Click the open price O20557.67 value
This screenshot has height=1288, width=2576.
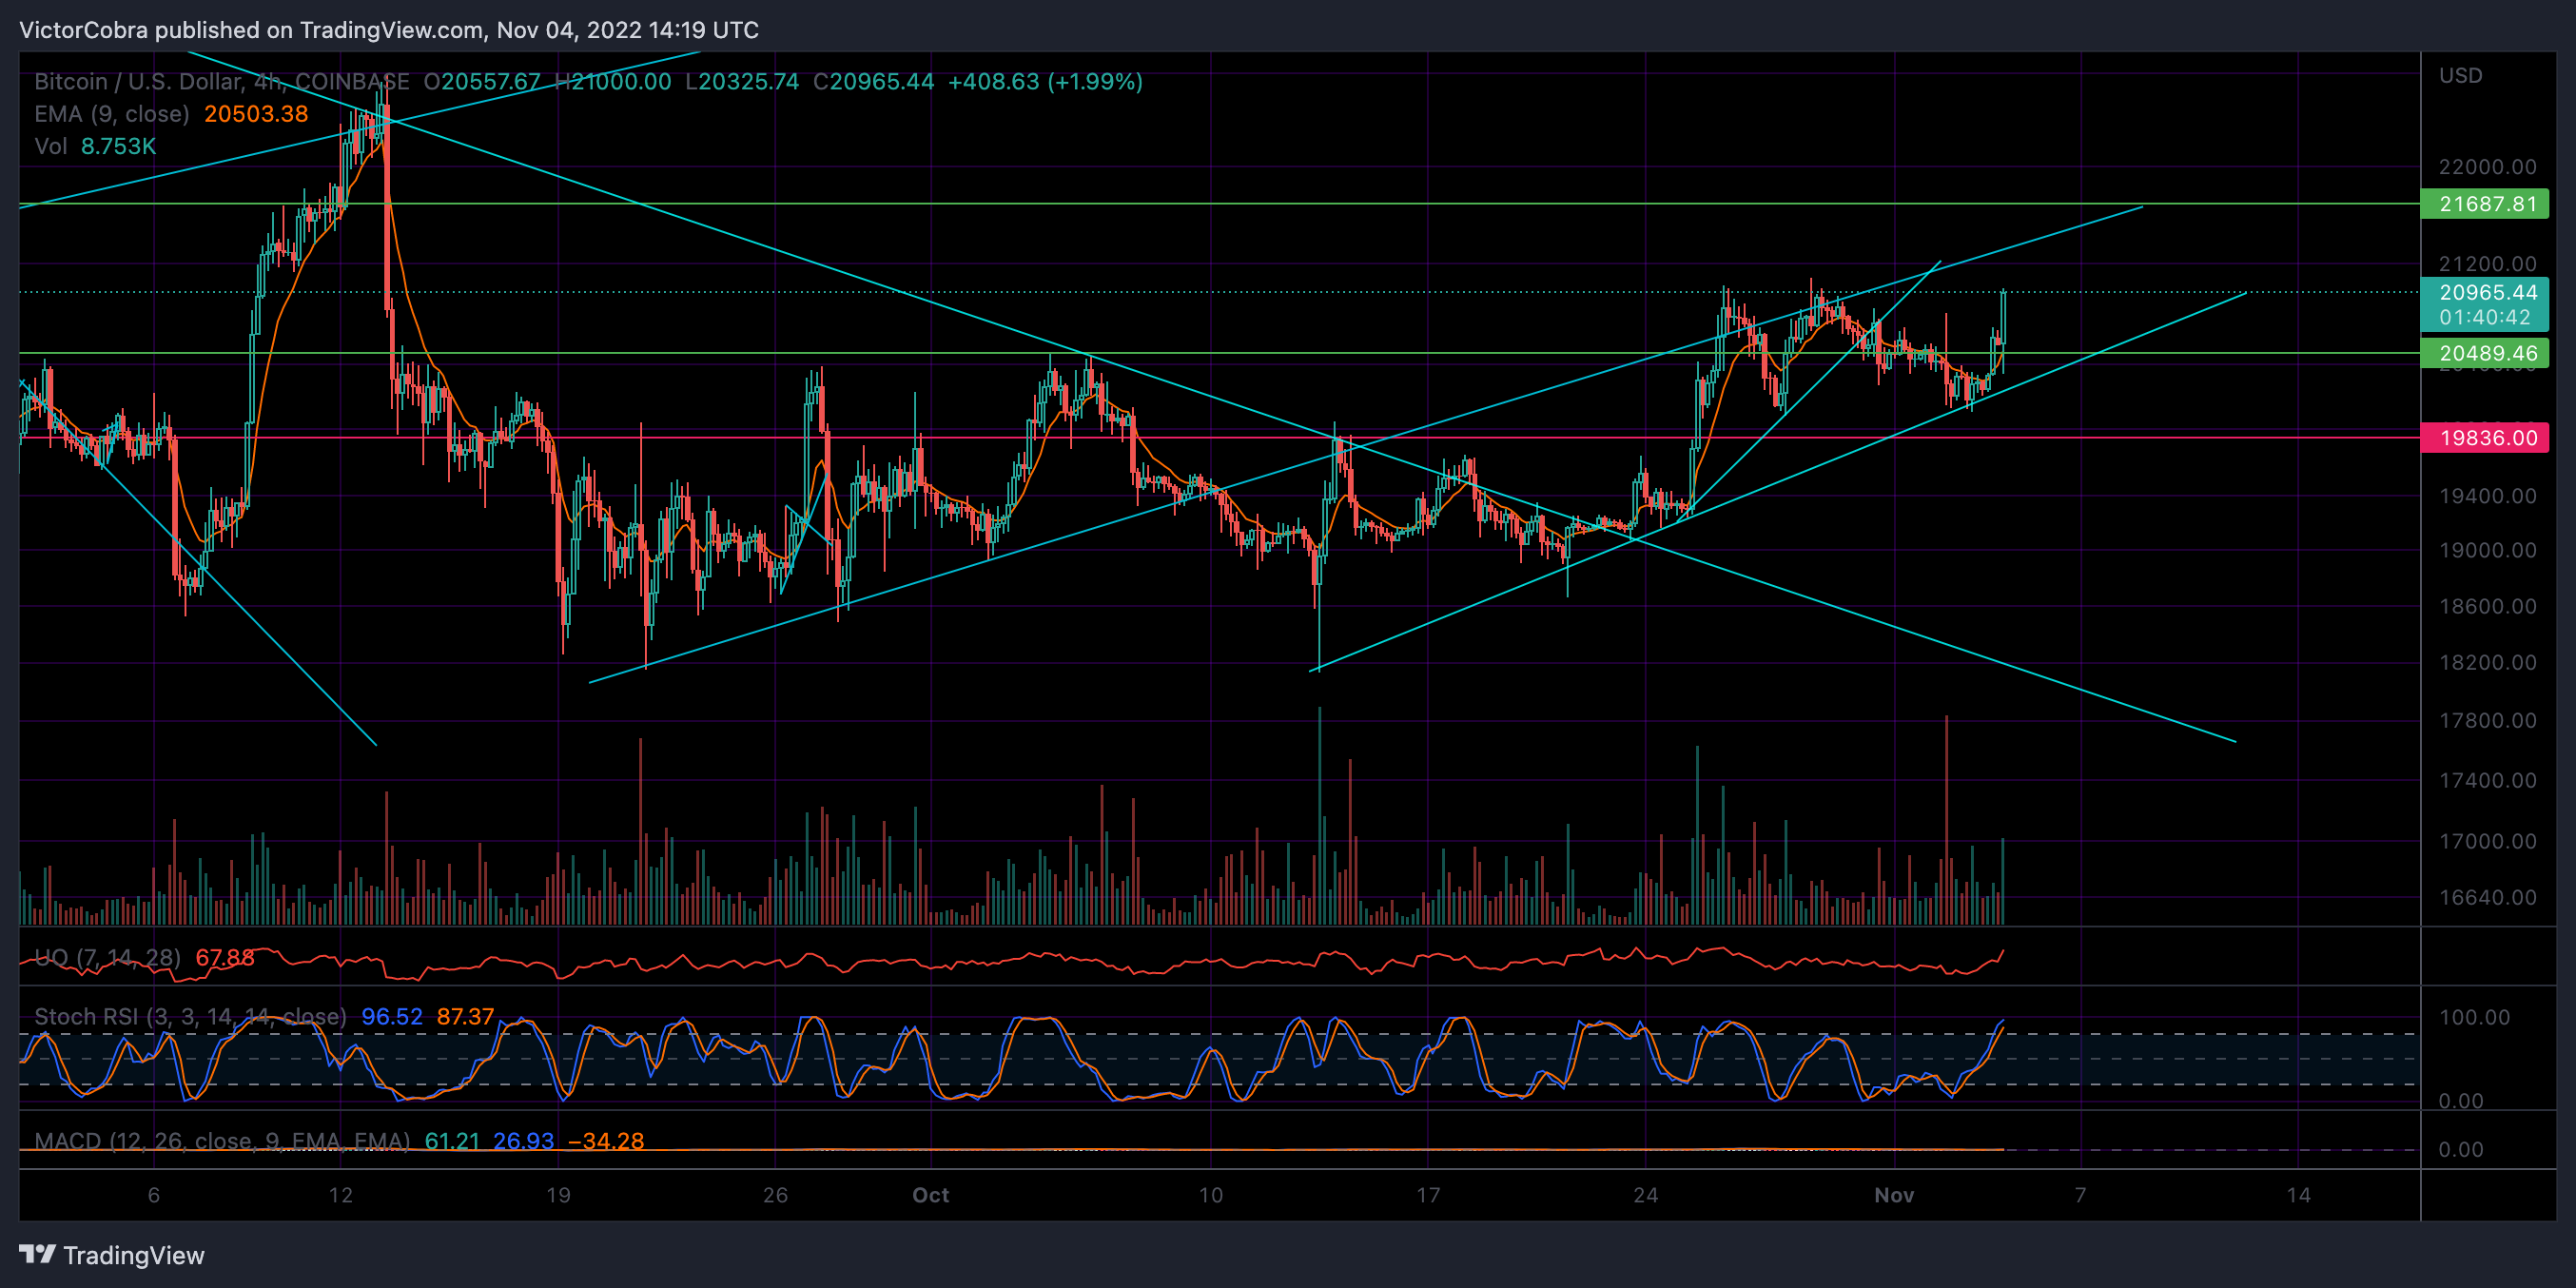point(482,82)
